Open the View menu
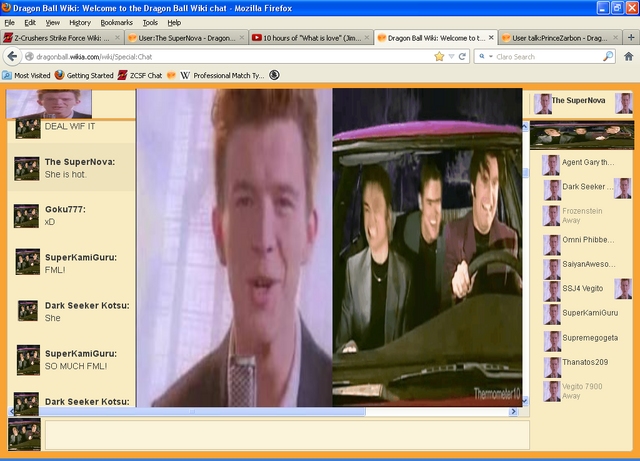This screenshot has height=461, width=640. click(x=52, y=22)
